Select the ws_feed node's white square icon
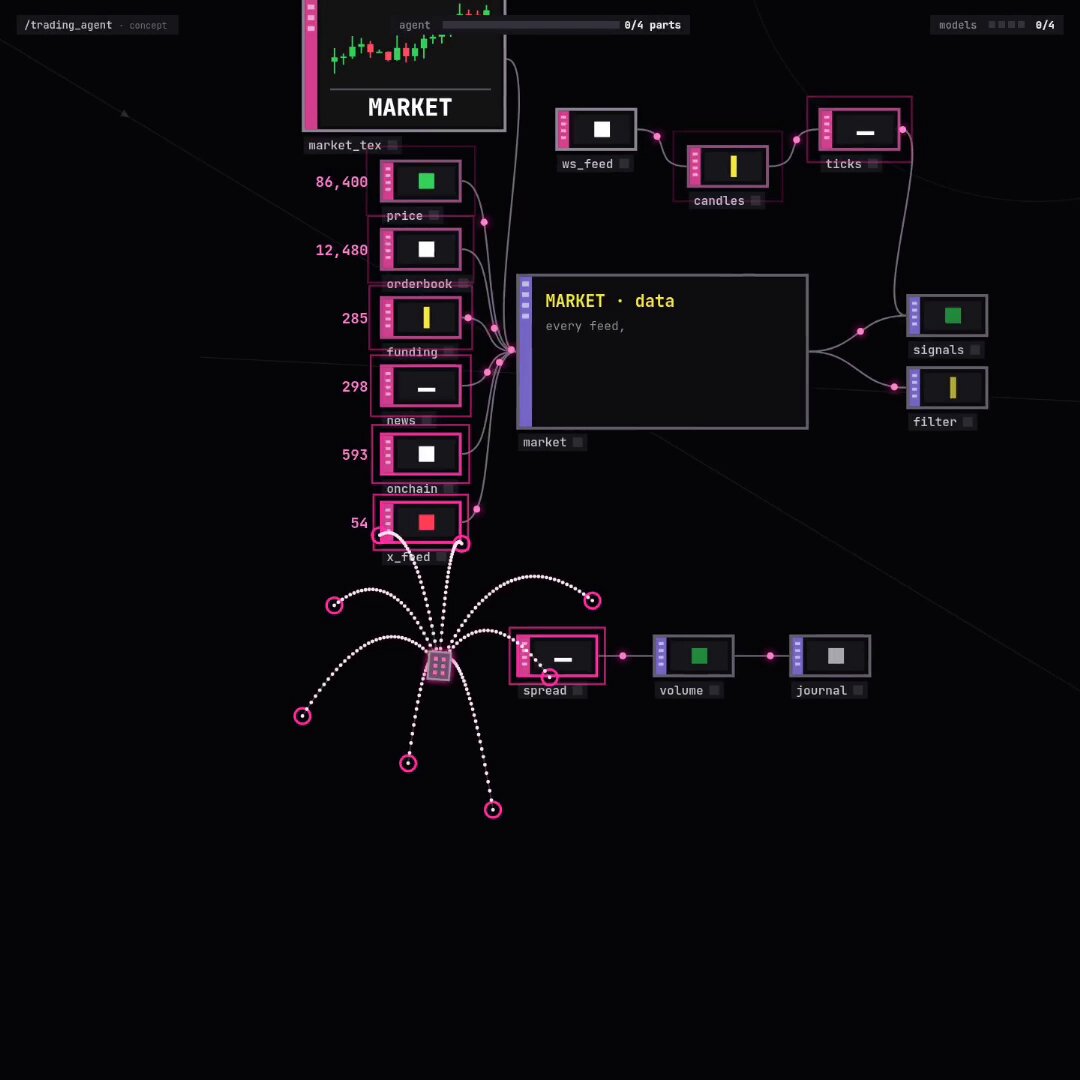The image size is (1080, 1080). 602,129
